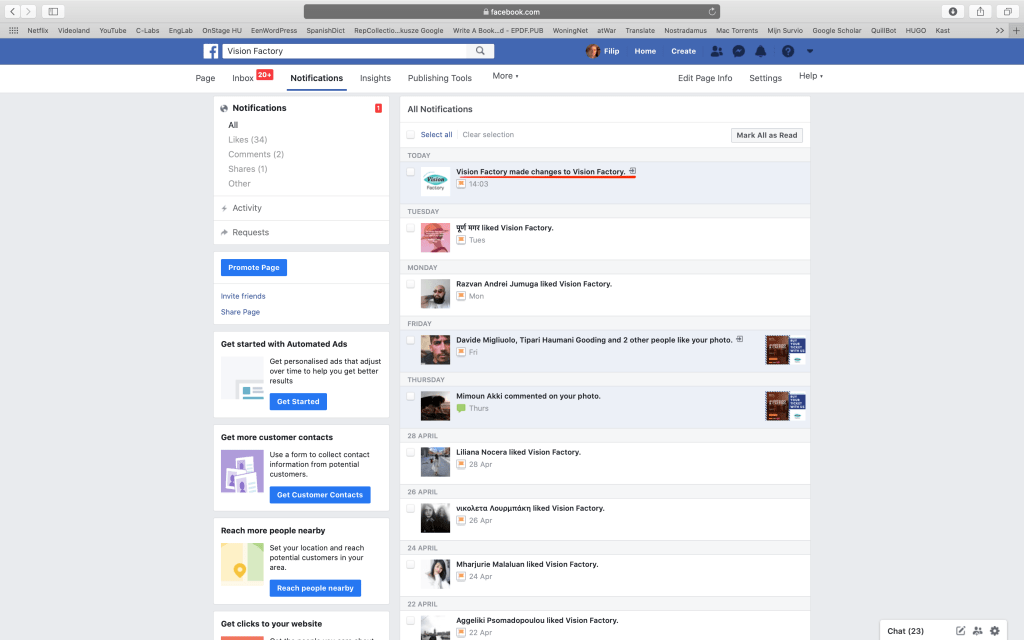Check the Razvan Andrei Jumuga notification checkbox
The image size is (1024, 640).
(x=410, y=284)
